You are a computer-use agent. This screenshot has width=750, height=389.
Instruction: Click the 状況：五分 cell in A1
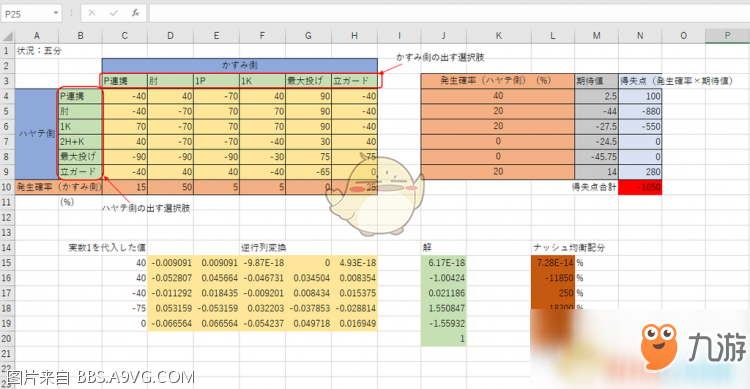tap(39, 51)
